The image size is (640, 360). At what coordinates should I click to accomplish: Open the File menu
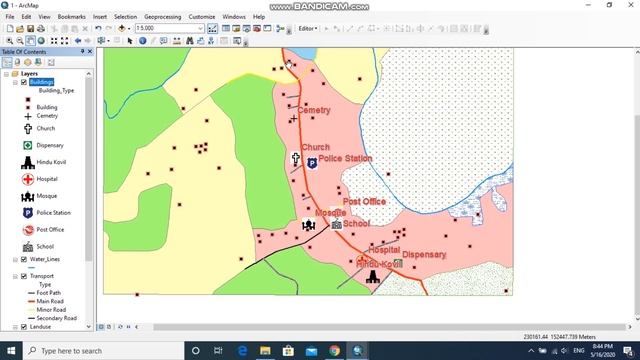point(10,17)
